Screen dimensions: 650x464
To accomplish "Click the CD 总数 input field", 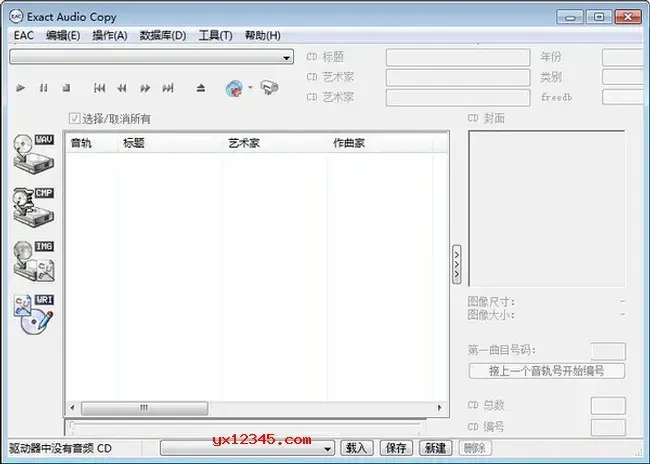I will [608, 406].
